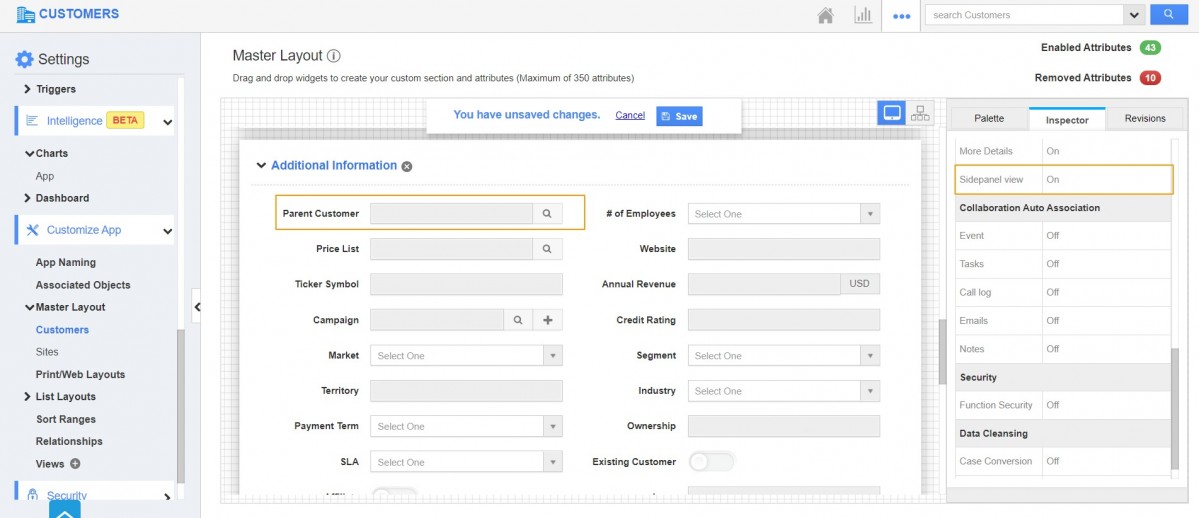Click the hierarchy view icon beside monitor
The image size is (1199, 518).
(920, 113)
